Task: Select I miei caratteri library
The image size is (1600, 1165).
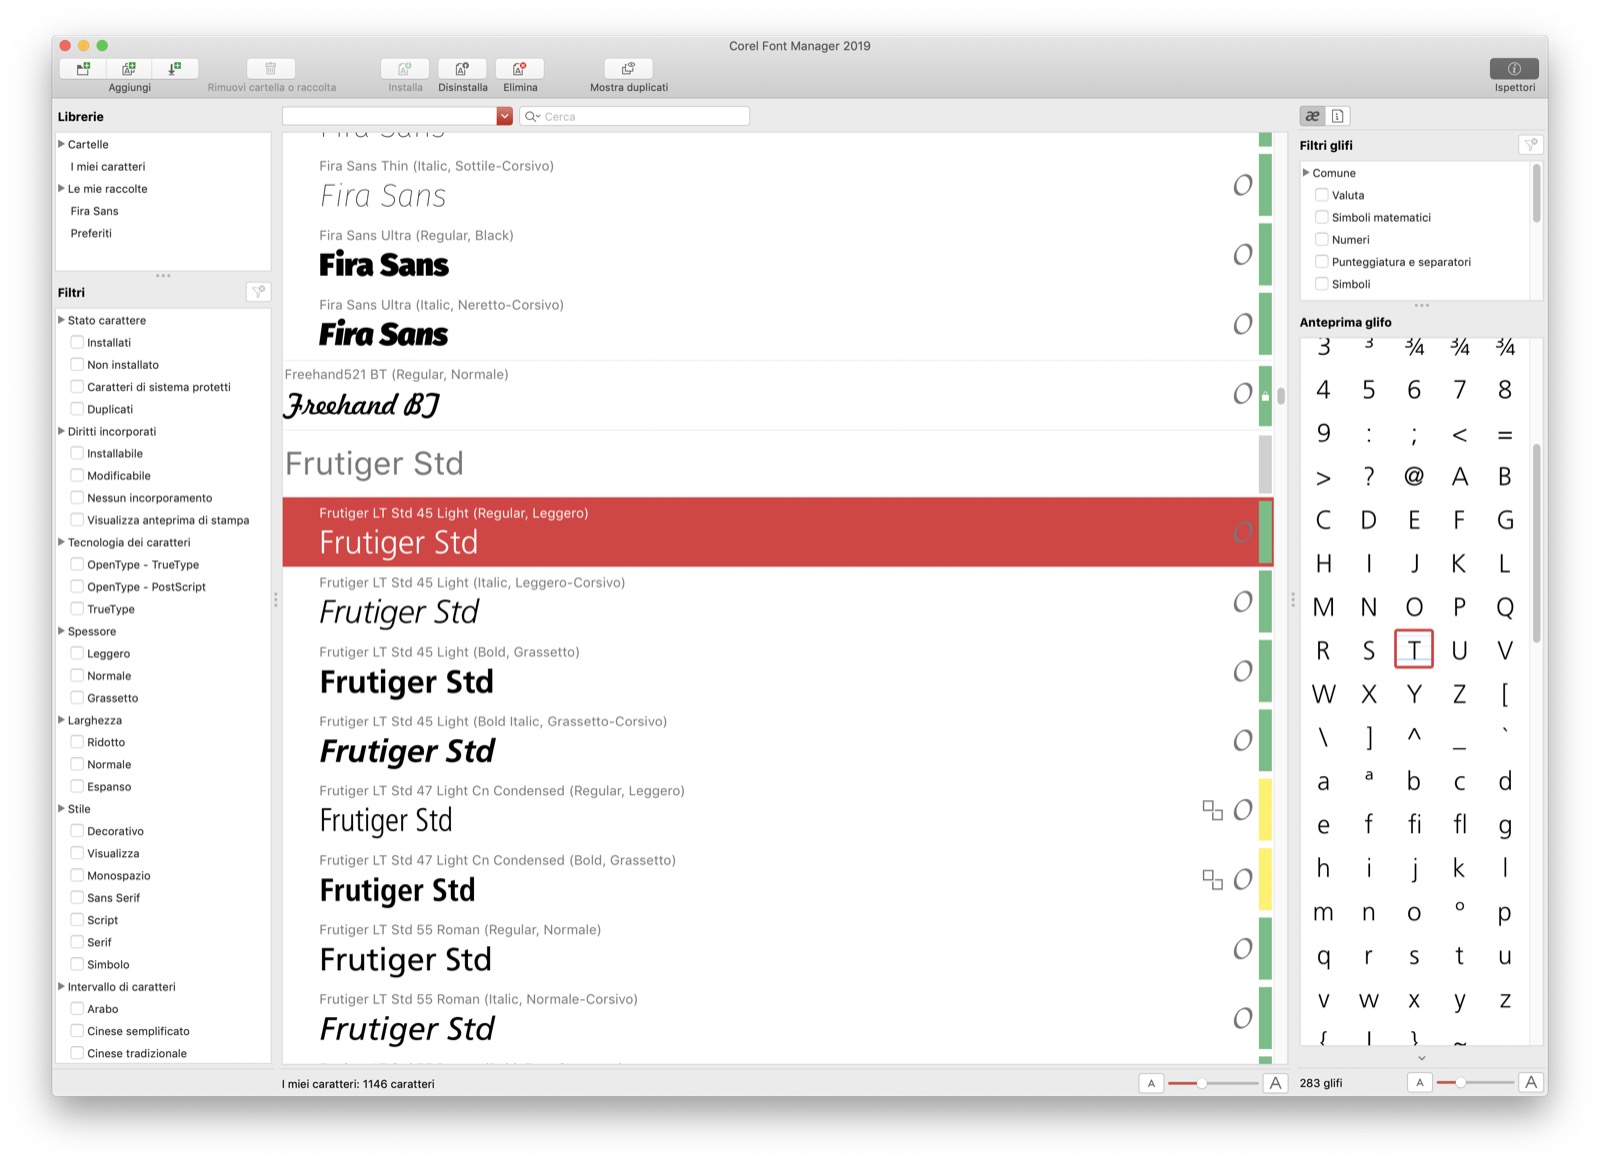Action: [108, 166]
